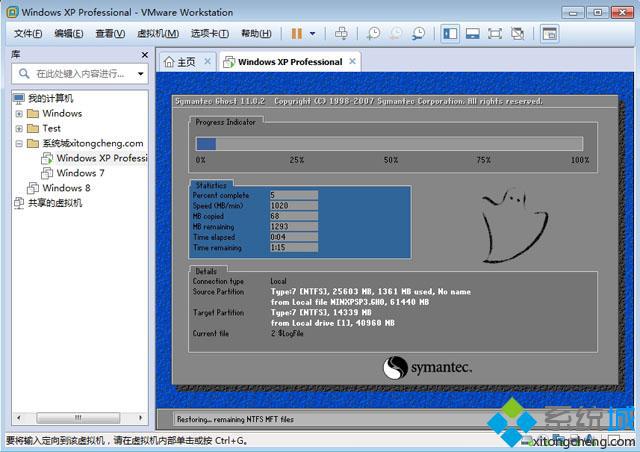The width and height of the screenshot is (640, 452).
Task: Select 共享的虚拟机 in the library
Action: click(55, 203)
